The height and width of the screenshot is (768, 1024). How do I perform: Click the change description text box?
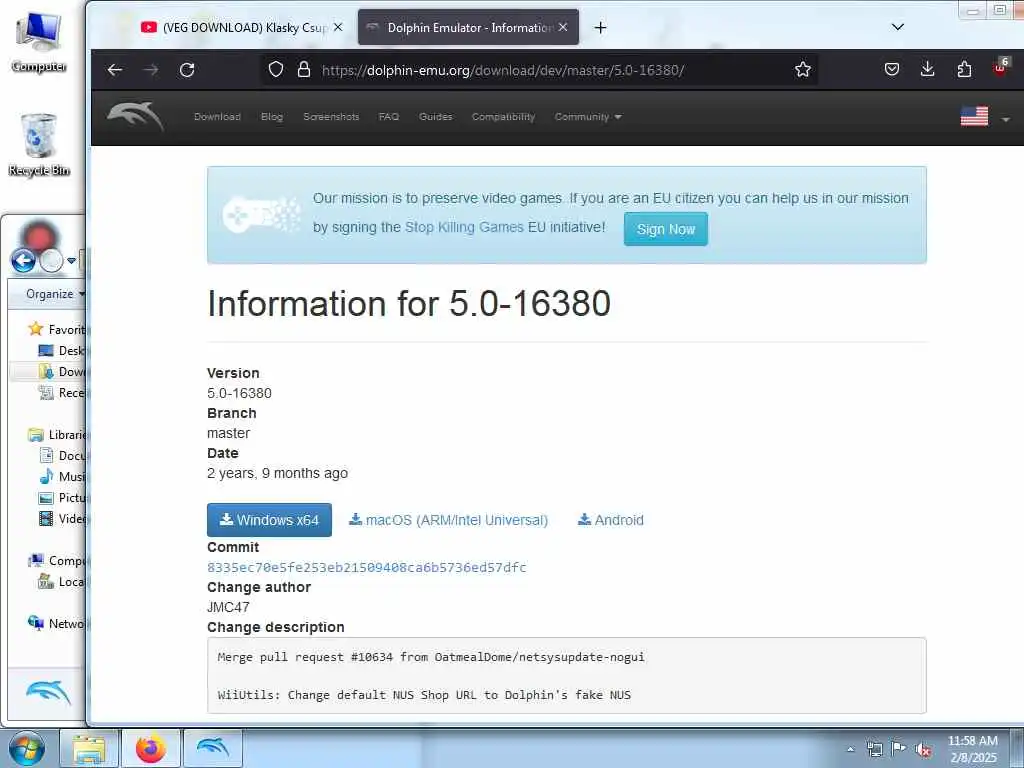point(566,676)
